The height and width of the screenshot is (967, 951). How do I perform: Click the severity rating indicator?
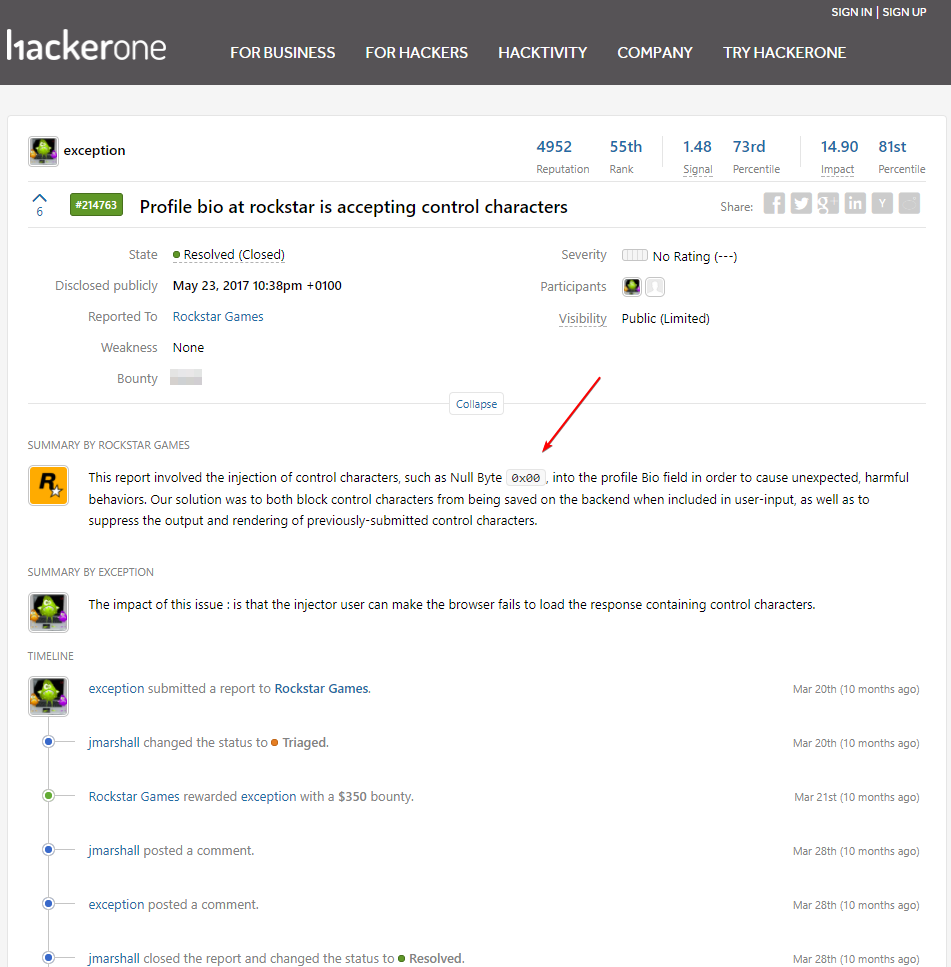635,255
